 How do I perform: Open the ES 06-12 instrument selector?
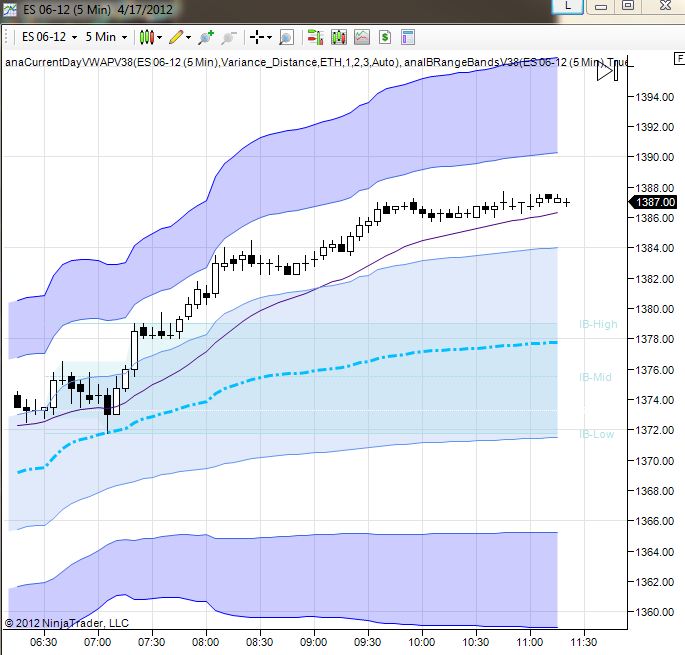(x=49, y=37)
